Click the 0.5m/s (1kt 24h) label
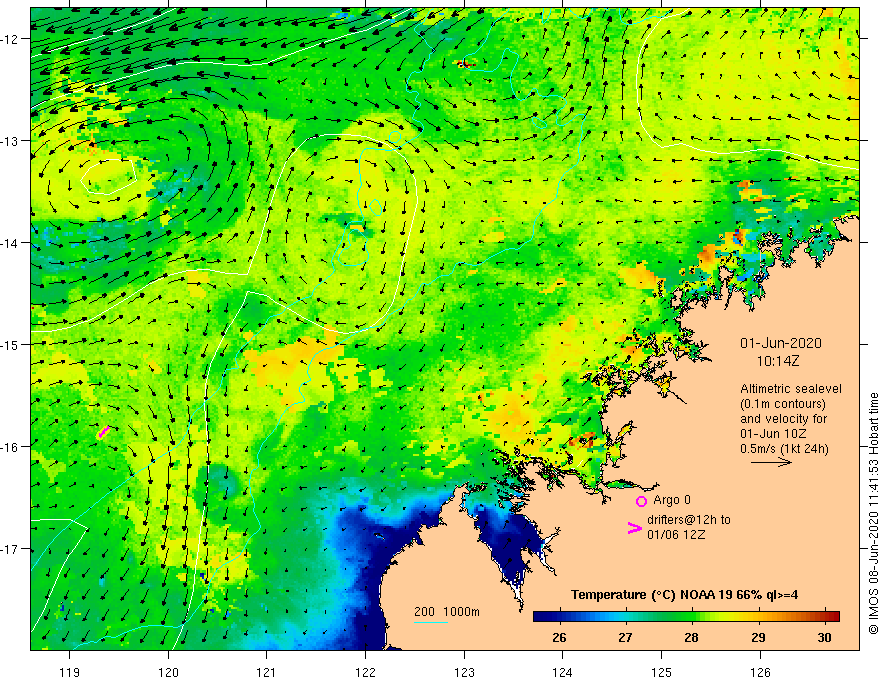This screenshot has height=680, width=880. (784, 448)
